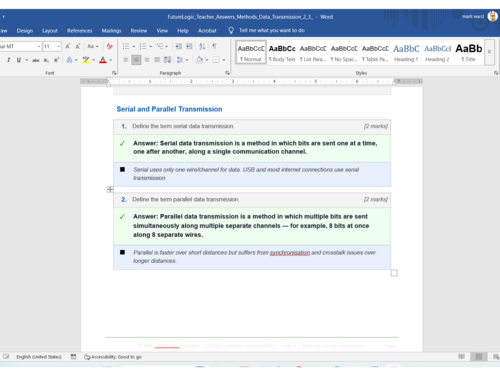Viewport: 500px width, 375px height.
Task: Open font color dropdown arrow
Action: pyautogui.click(x=111, y=60)
